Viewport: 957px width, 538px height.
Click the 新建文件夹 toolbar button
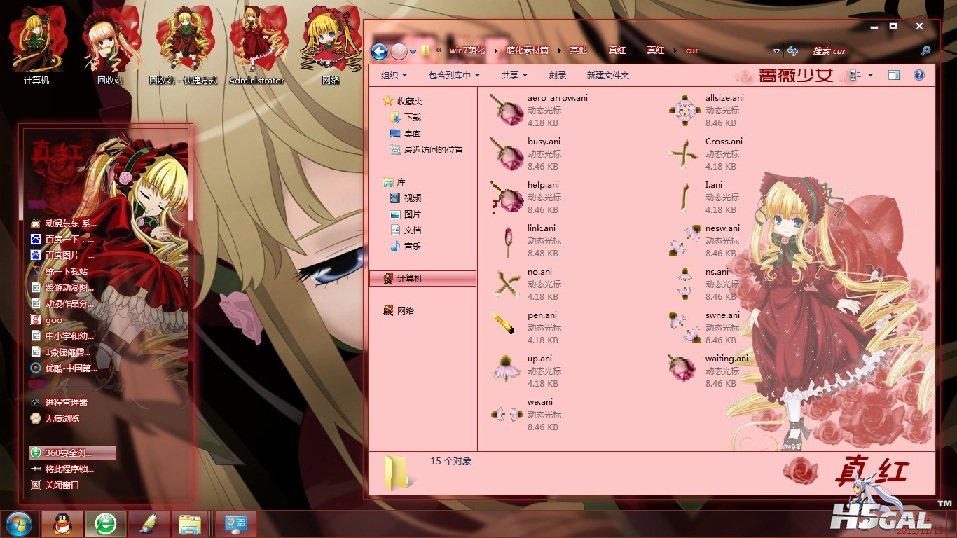pyautogui.click(x=607, y=75)
